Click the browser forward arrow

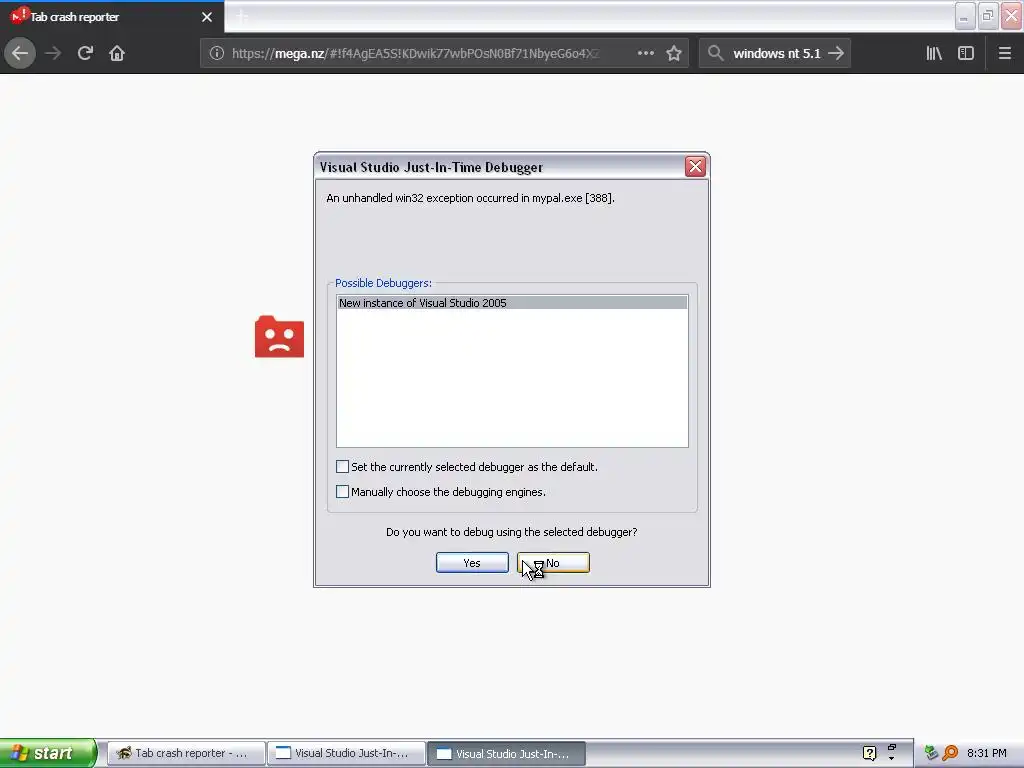point(53,53)
